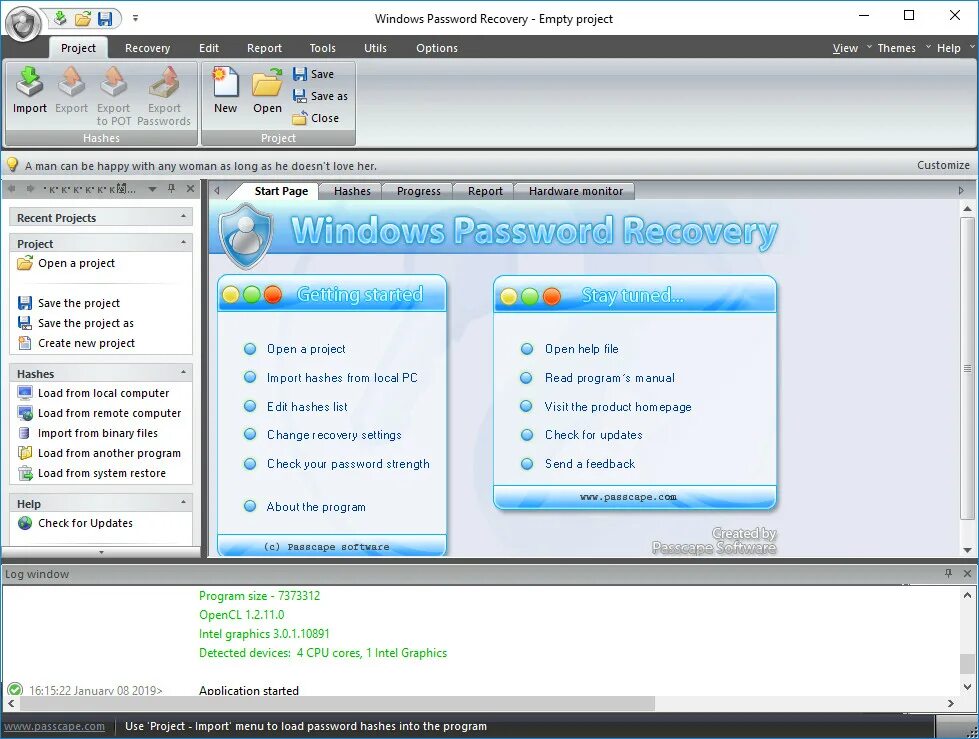Image resolution: width=979 pixels, height=739 pixels.
Task: Click Start Page vertical scrollbar thumb
Action: pyautogui.click(x=967, y=368)
